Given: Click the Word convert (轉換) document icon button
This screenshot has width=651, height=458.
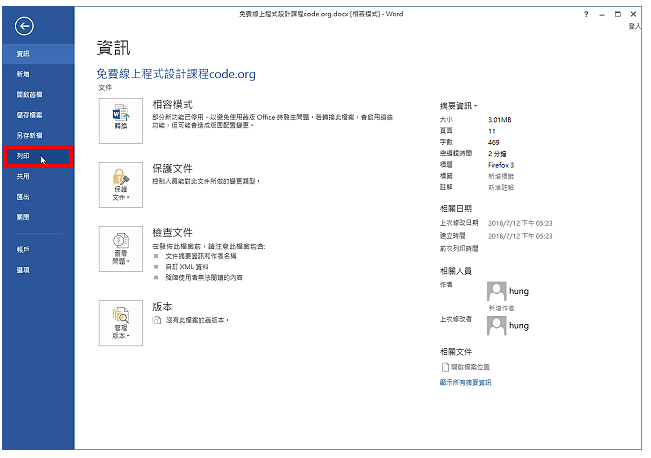Looking at the screenshot, I should point(121,121).
